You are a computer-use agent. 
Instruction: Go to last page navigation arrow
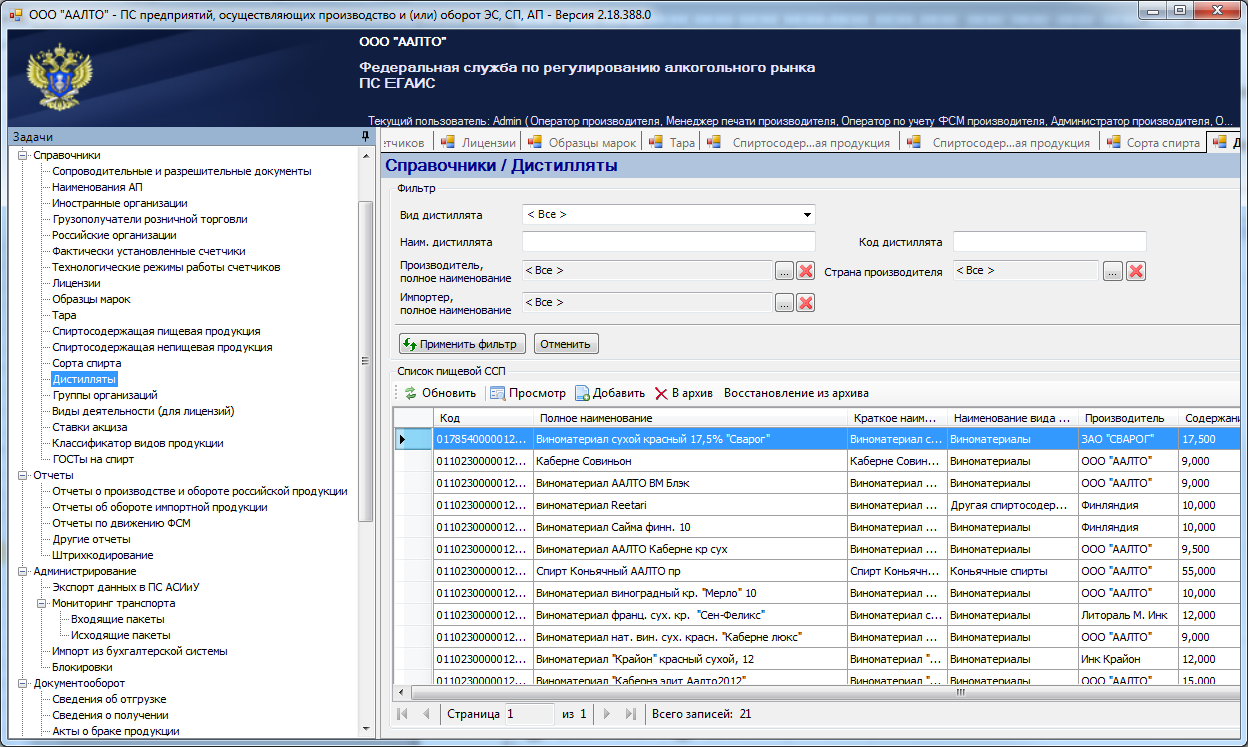click(630, 714)
